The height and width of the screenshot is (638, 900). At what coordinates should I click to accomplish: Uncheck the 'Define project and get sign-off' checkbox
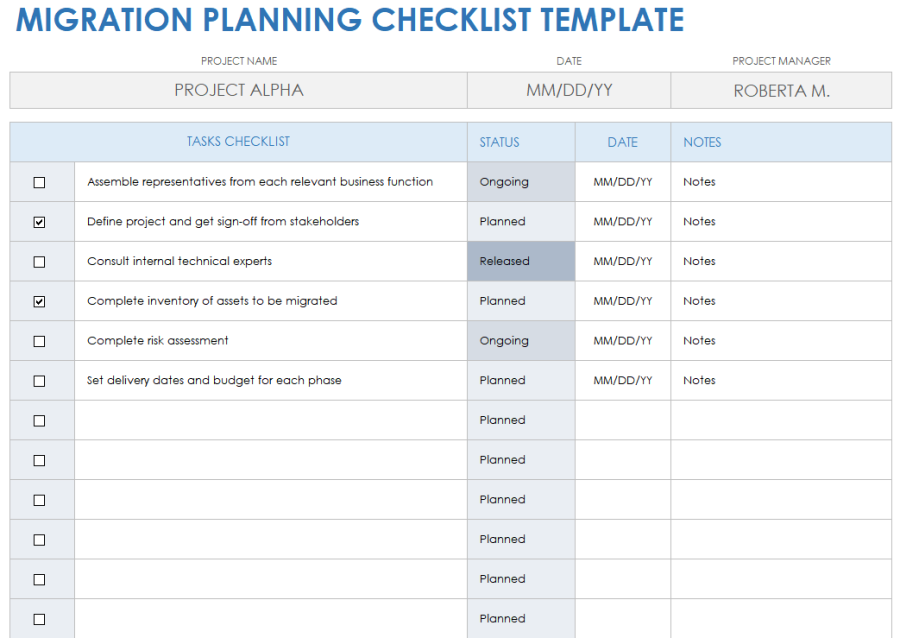coord(40,222)
